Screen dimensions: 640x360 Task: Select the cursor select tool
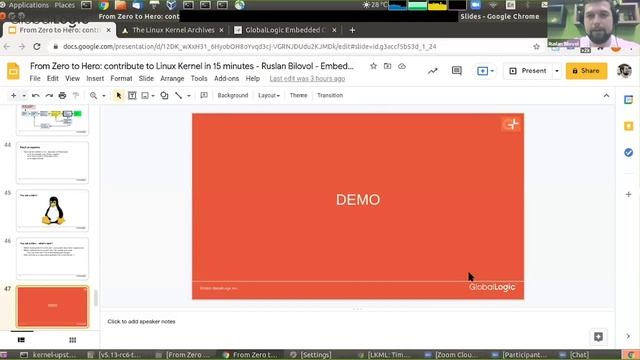[119, 96]
